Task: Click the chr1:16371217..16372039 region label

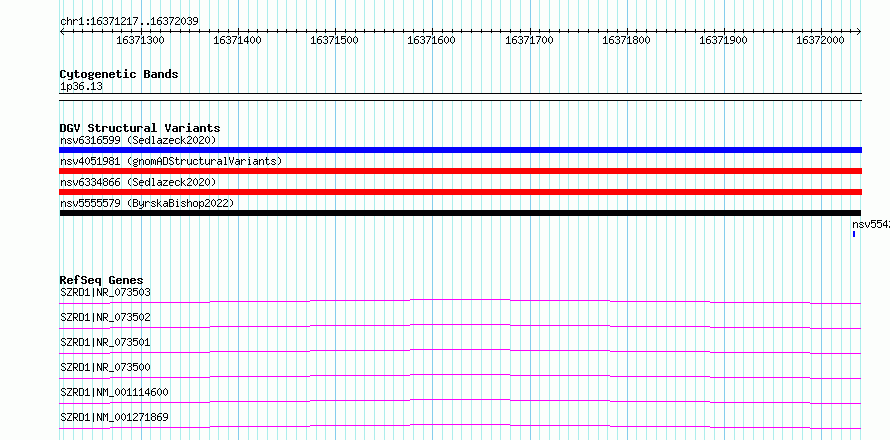Action: 129,21
